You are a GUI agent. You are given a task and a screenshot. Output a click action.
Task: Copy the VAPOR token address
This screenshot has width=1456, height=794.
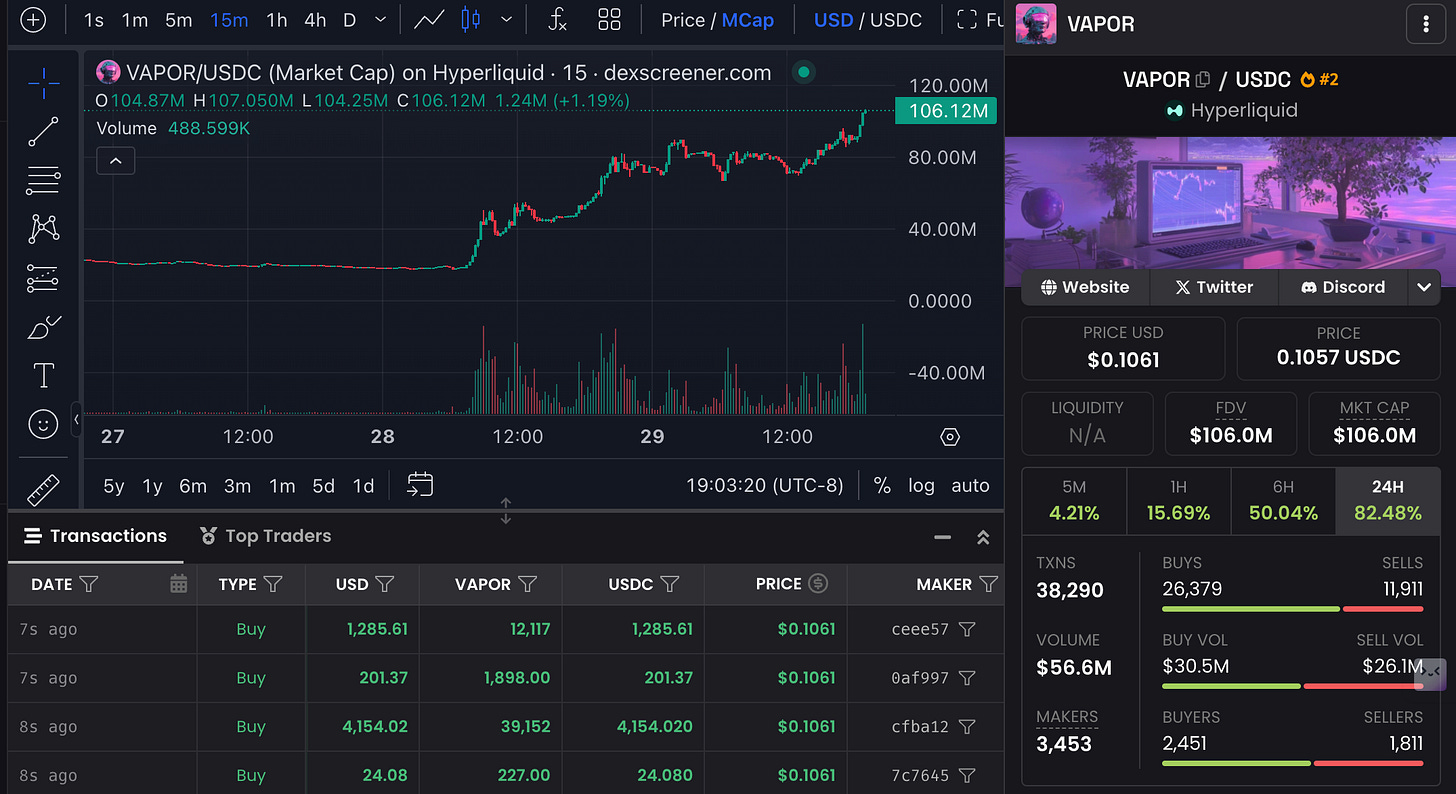tap(1203, 79)
